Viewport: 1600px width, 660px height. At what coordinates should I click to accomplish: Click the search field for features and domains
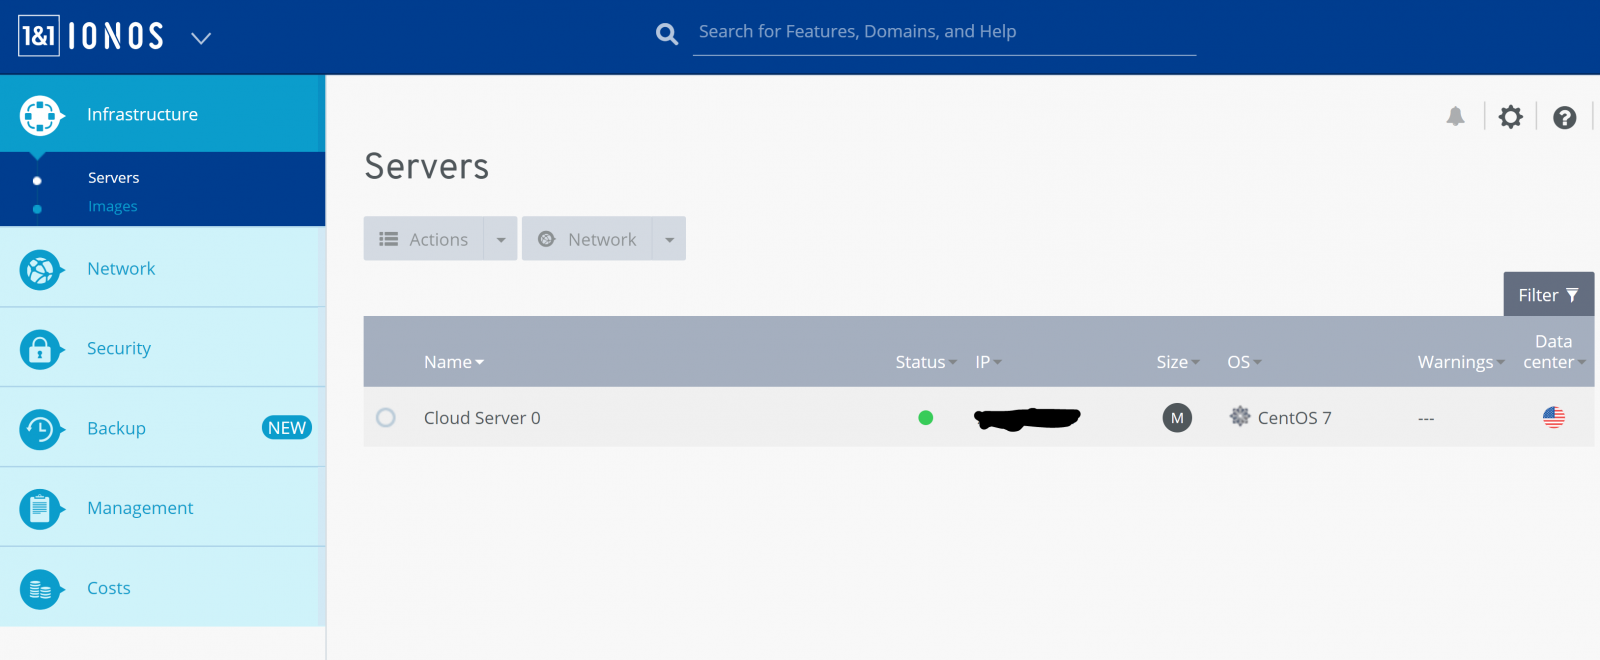(x=943, y=32)
